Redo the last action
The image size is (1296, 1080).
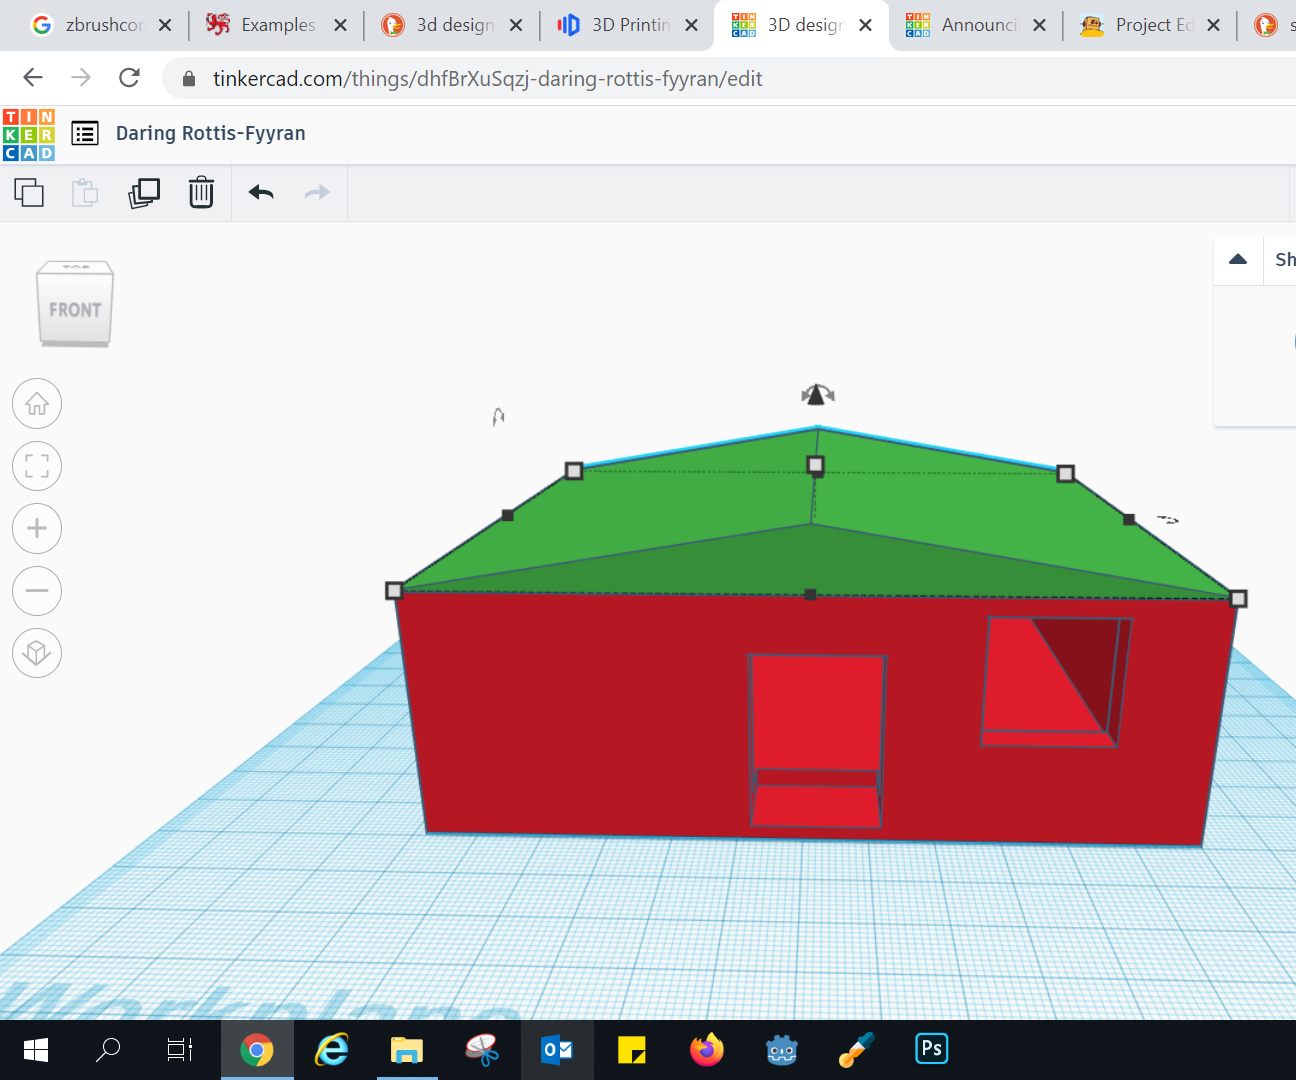(317, 192)
